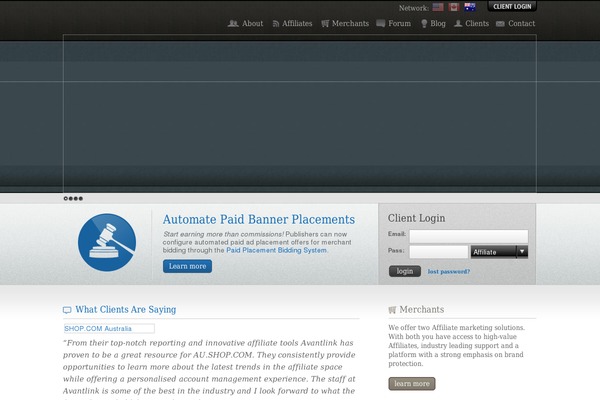
Task: Click the lightbulb icon next to Blog
Action: (x=424, y=23)
